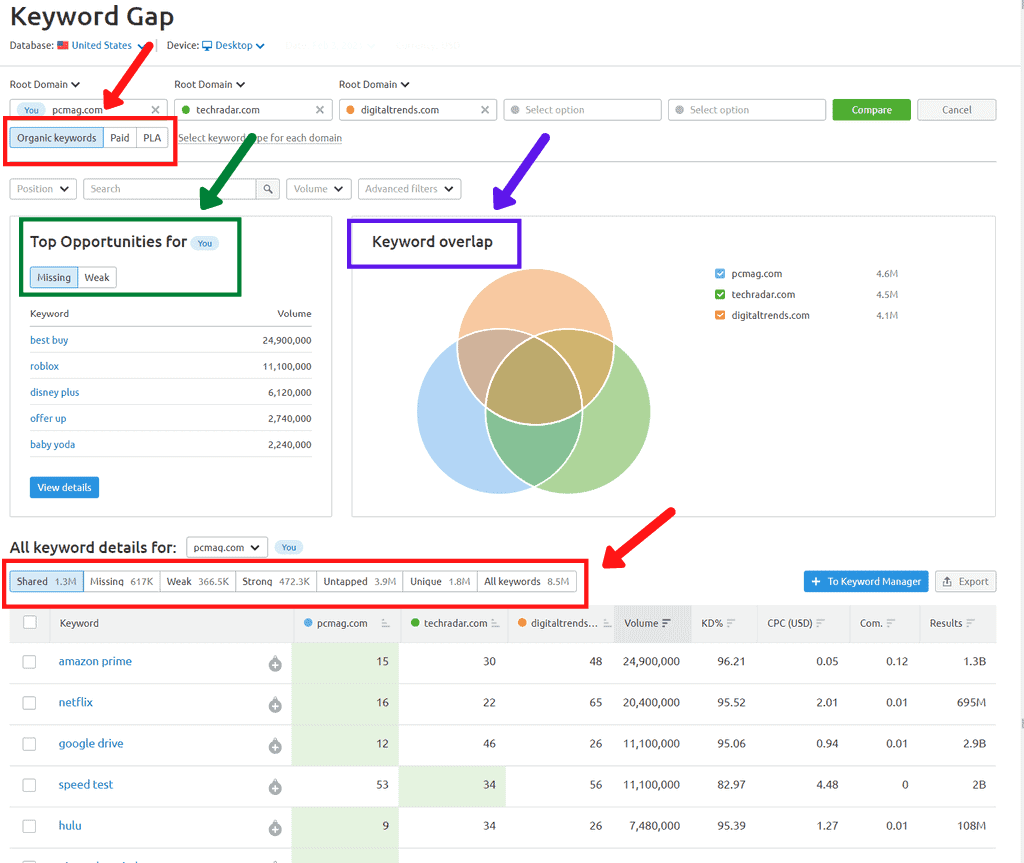1024x863 pixels.
Task: Show Weak top opportunities tab
Action: (97, 278)
